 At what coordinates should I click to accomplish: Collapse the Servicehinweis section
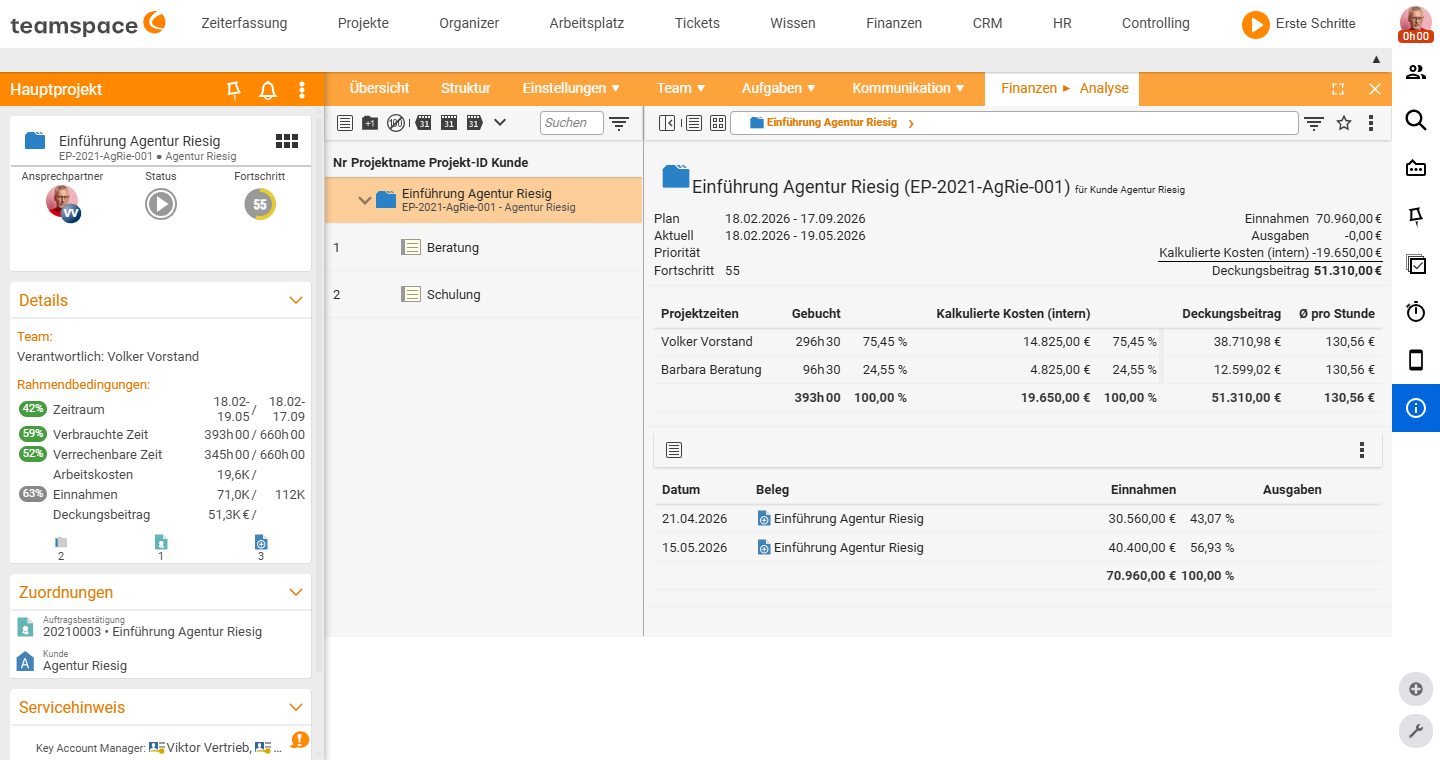[x=296, y=707]
